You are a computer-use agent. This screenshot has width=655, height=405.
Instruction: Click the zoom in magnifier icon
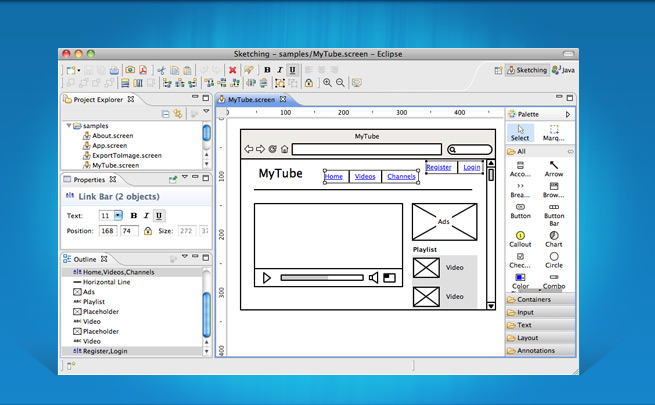pos(327,83)
